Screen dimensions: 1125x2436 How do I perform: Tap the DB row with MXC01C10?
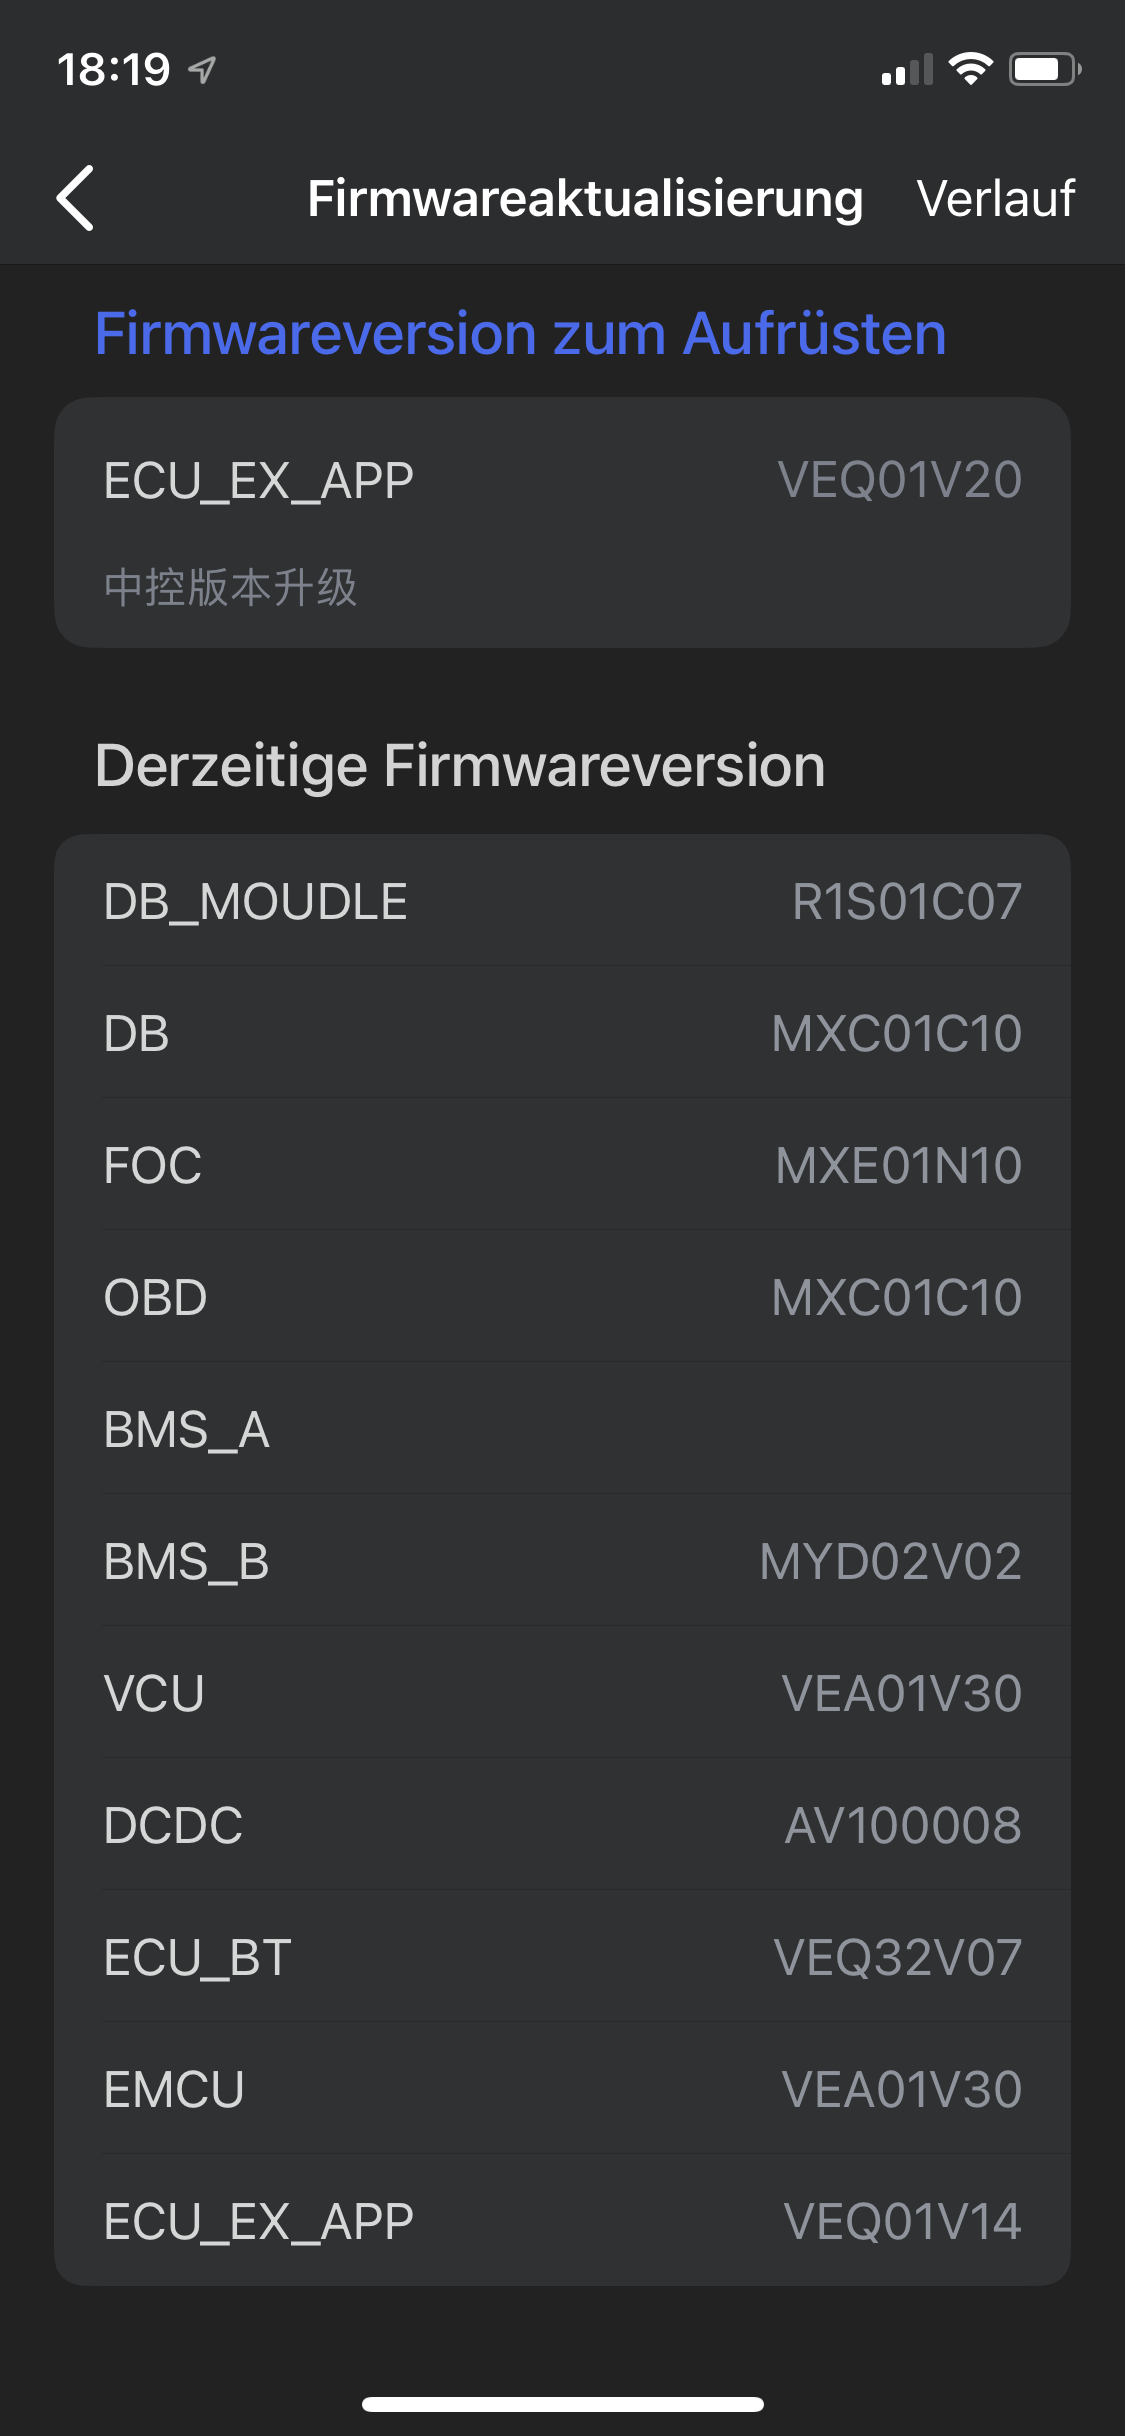[562, 1033]
